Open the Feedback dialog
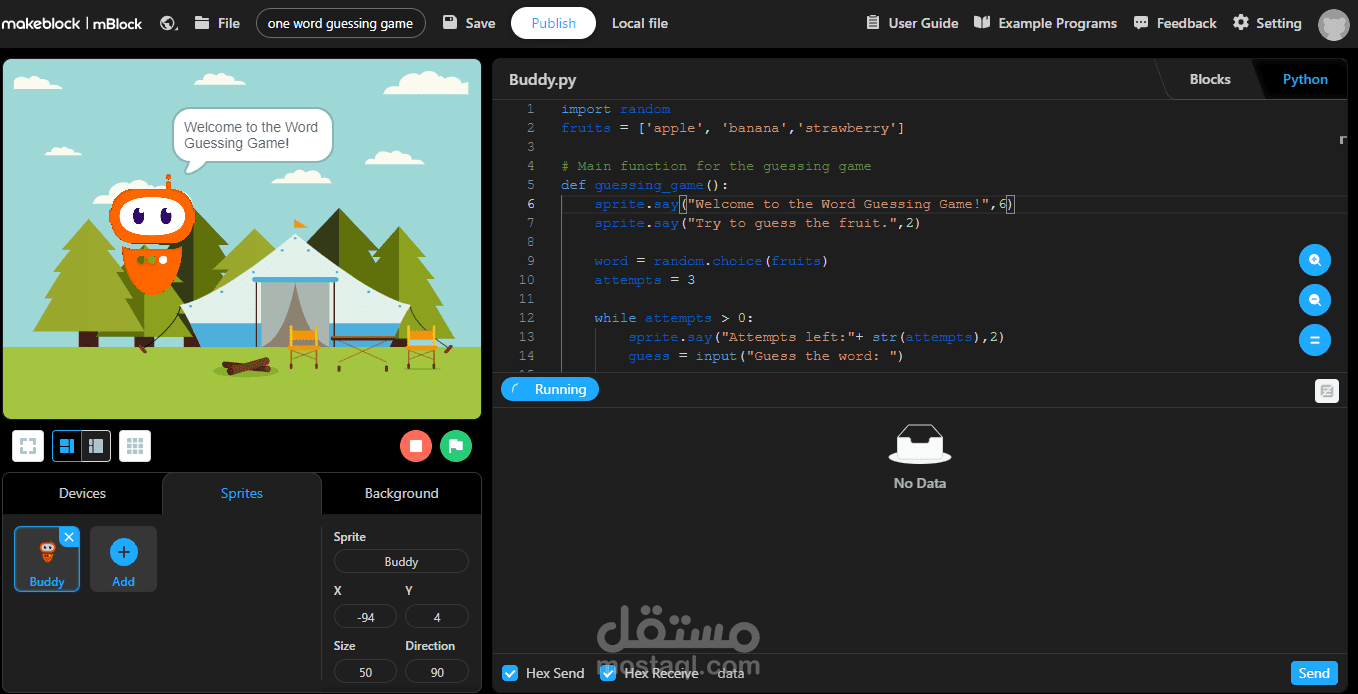Screen dimensions: 1358x694 tap(1175, 23)
